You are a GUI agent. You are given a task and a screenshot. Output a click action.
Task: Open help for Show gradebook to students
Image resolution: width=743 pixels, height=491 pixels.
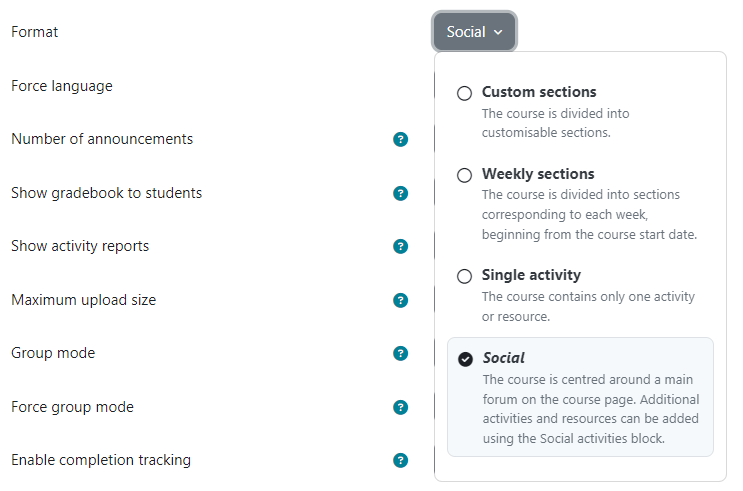(x=400, y=193)
